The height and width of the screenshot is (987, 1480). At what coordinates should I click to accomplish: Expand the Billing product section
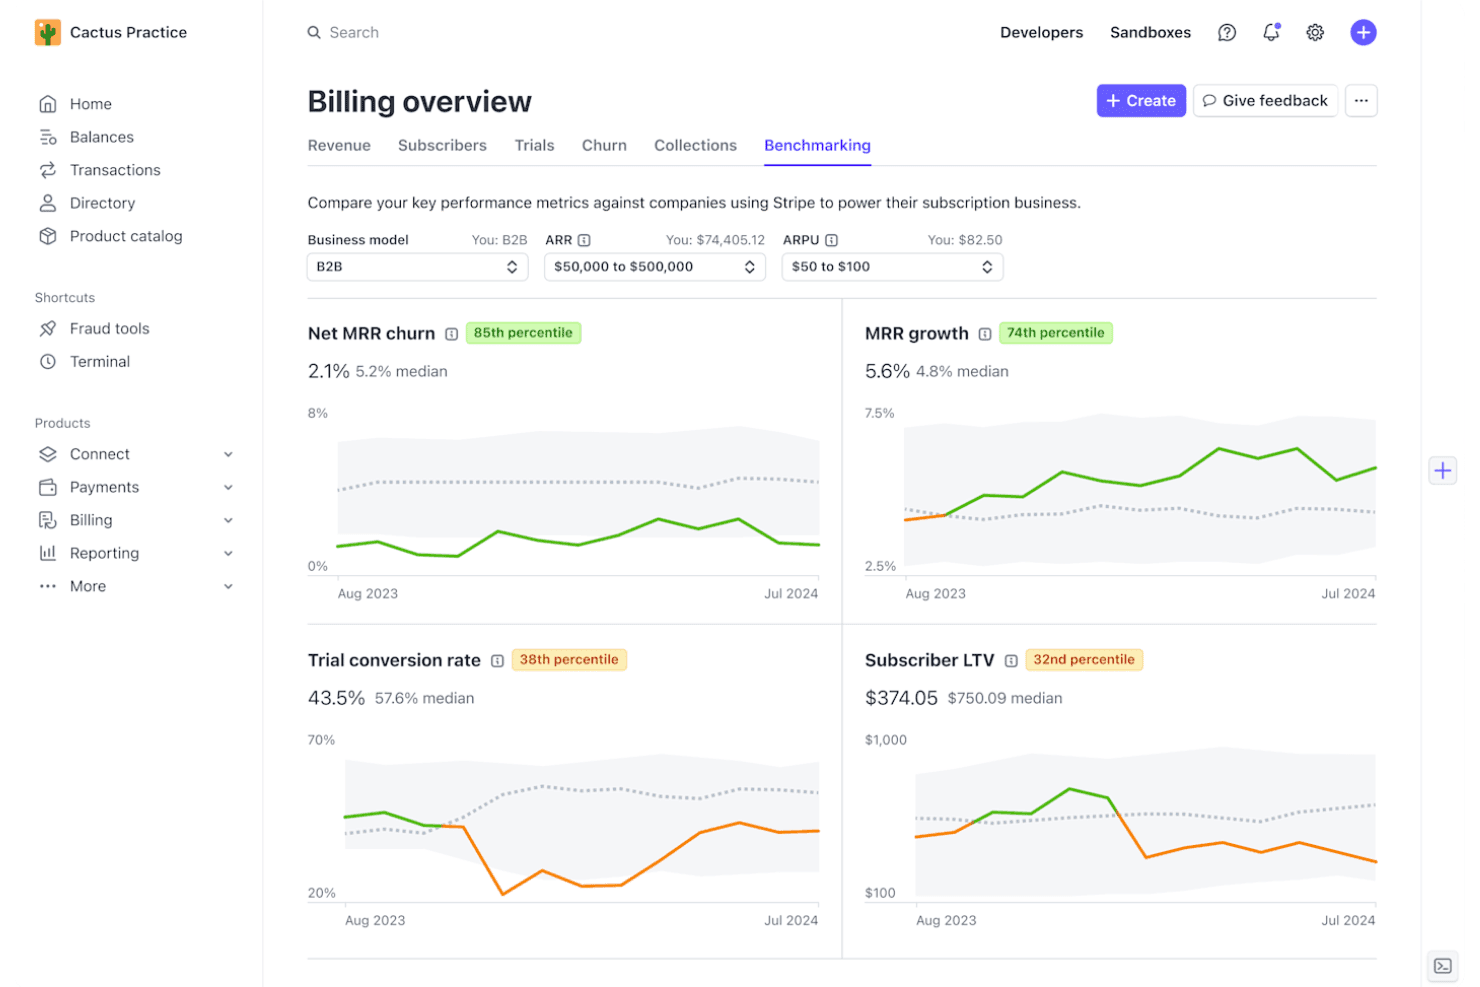(x=228, y=520)
